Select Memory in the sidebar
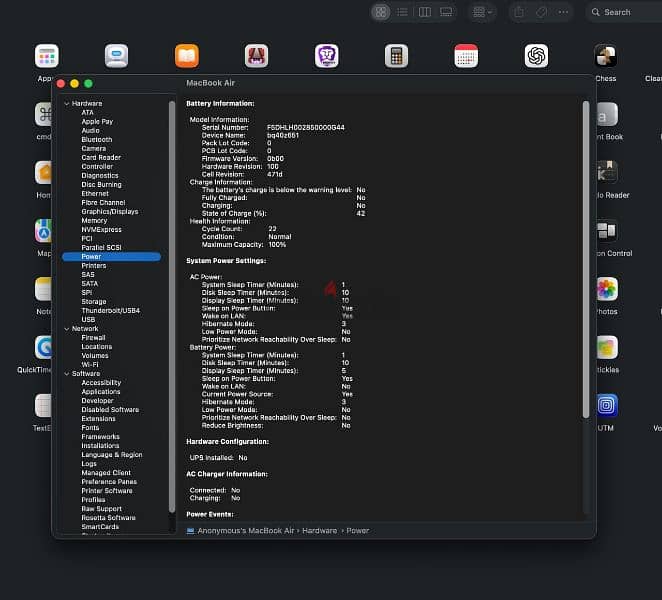This screenshot has height=600, width=662. (x=94, y=220)
